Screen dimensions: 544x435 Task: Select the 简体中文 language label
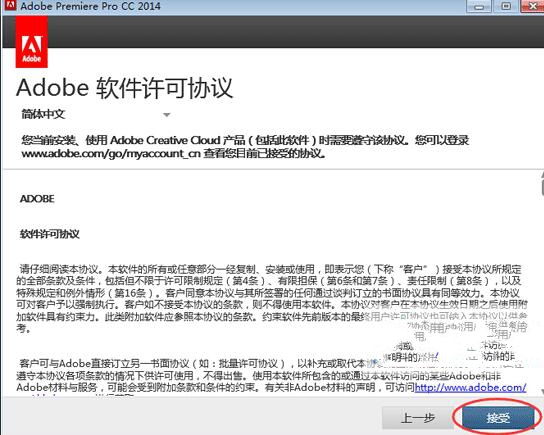click(x=43, y=114)
